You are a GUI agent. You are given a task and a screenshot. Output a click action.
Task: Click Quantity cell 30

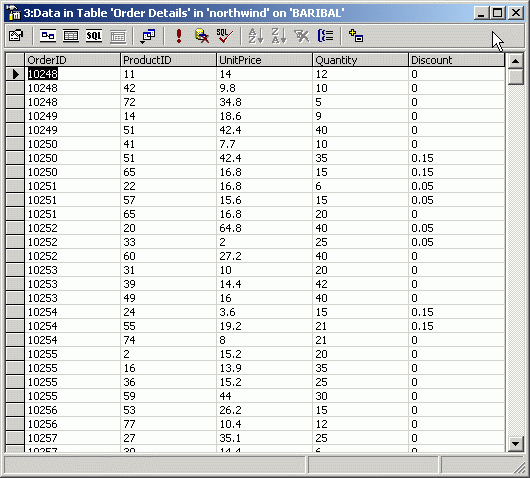pyautogui.click(x=360, y=396)
